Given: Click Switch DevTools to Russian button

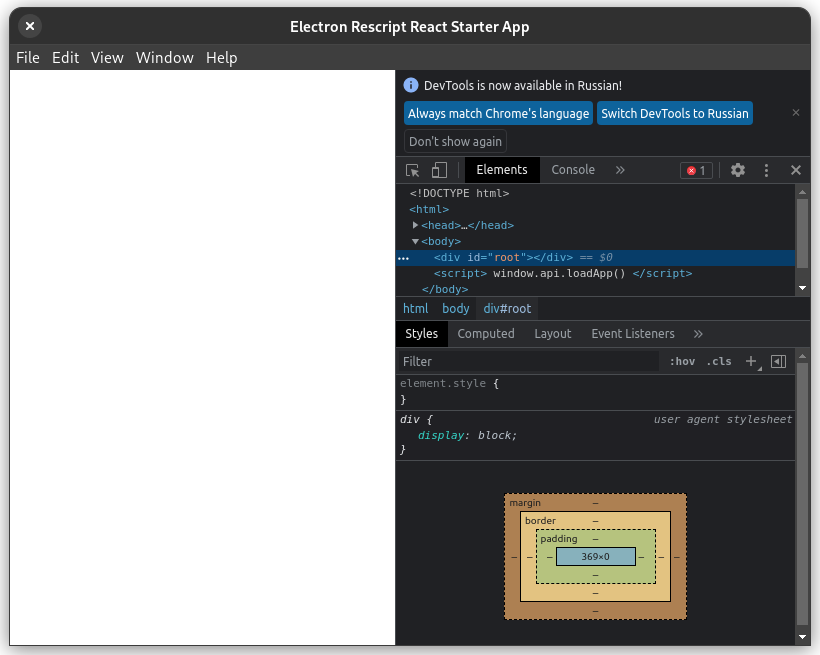Looking at the screenshot, I should pos(675,113).
